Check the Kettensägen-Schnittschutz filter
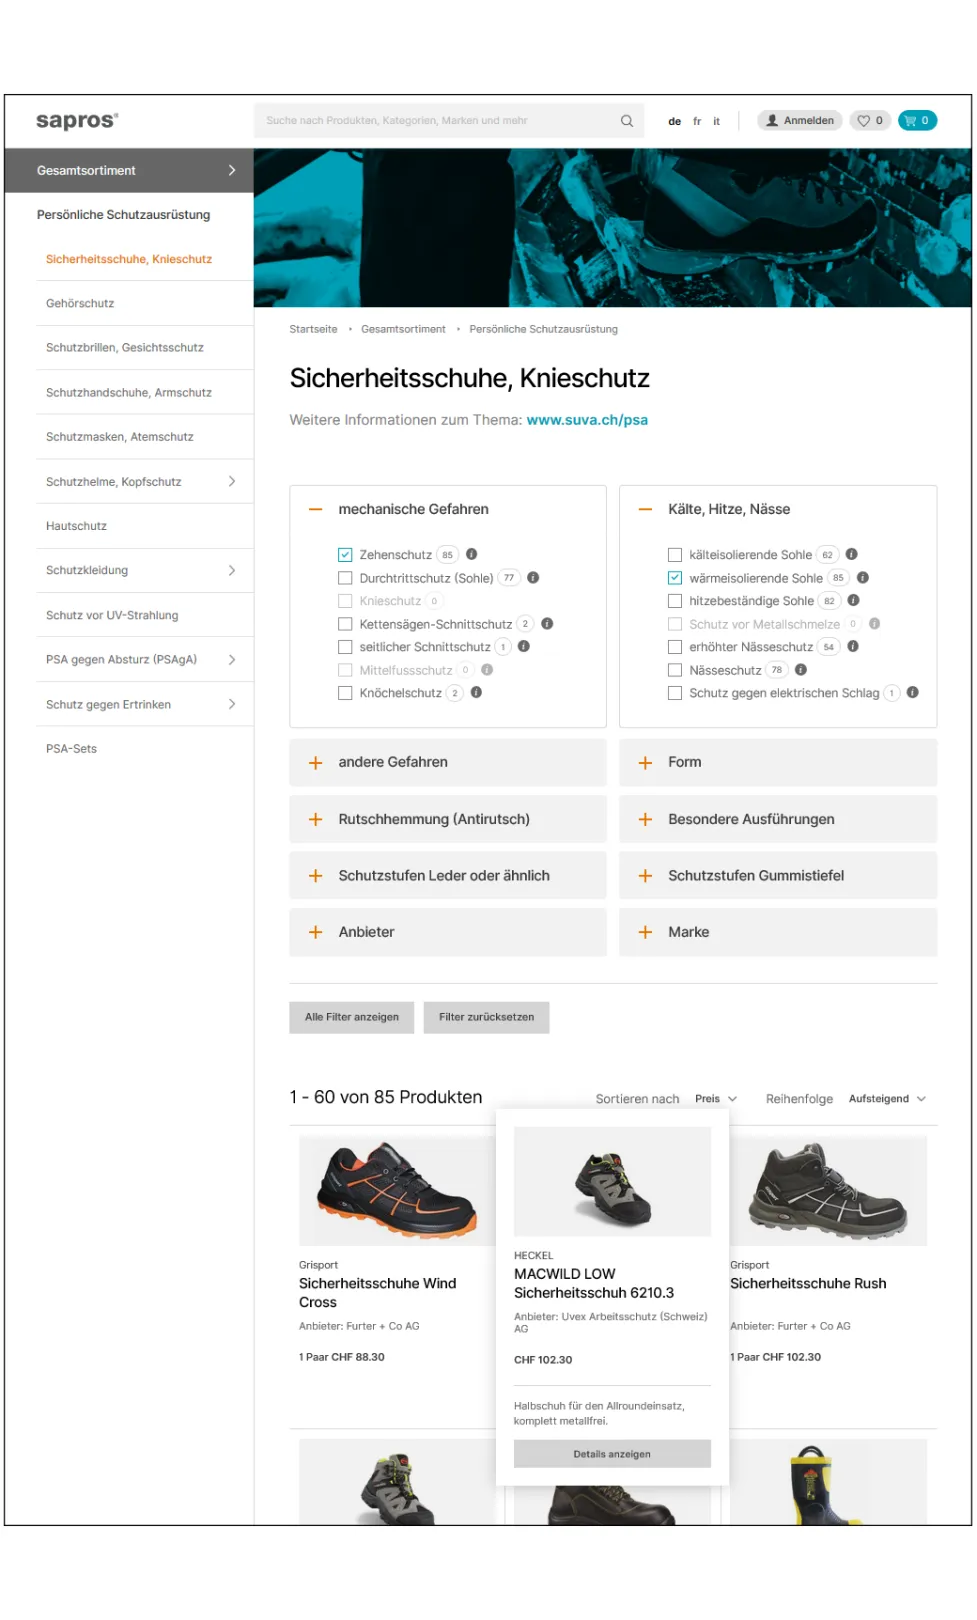This screenshot has height=1620, width=977. coord(345,624)
